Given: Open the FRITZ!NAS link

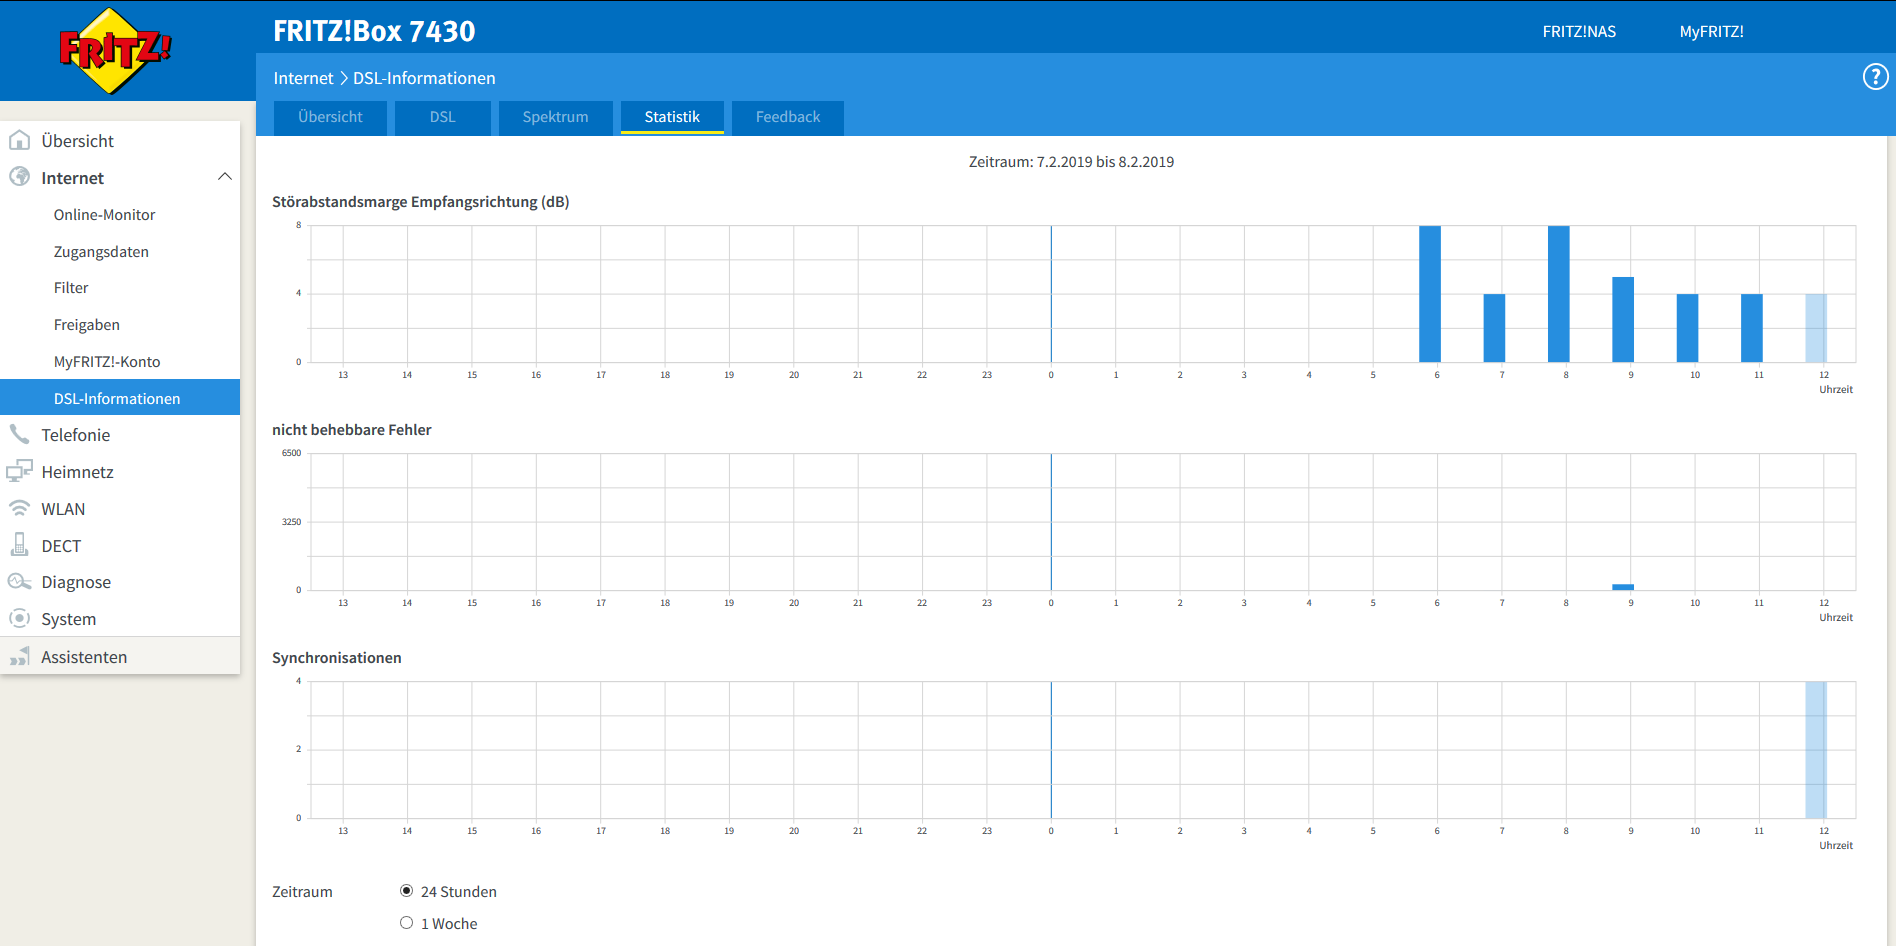Looking at the screenshot, I should tap(1579, 31).
